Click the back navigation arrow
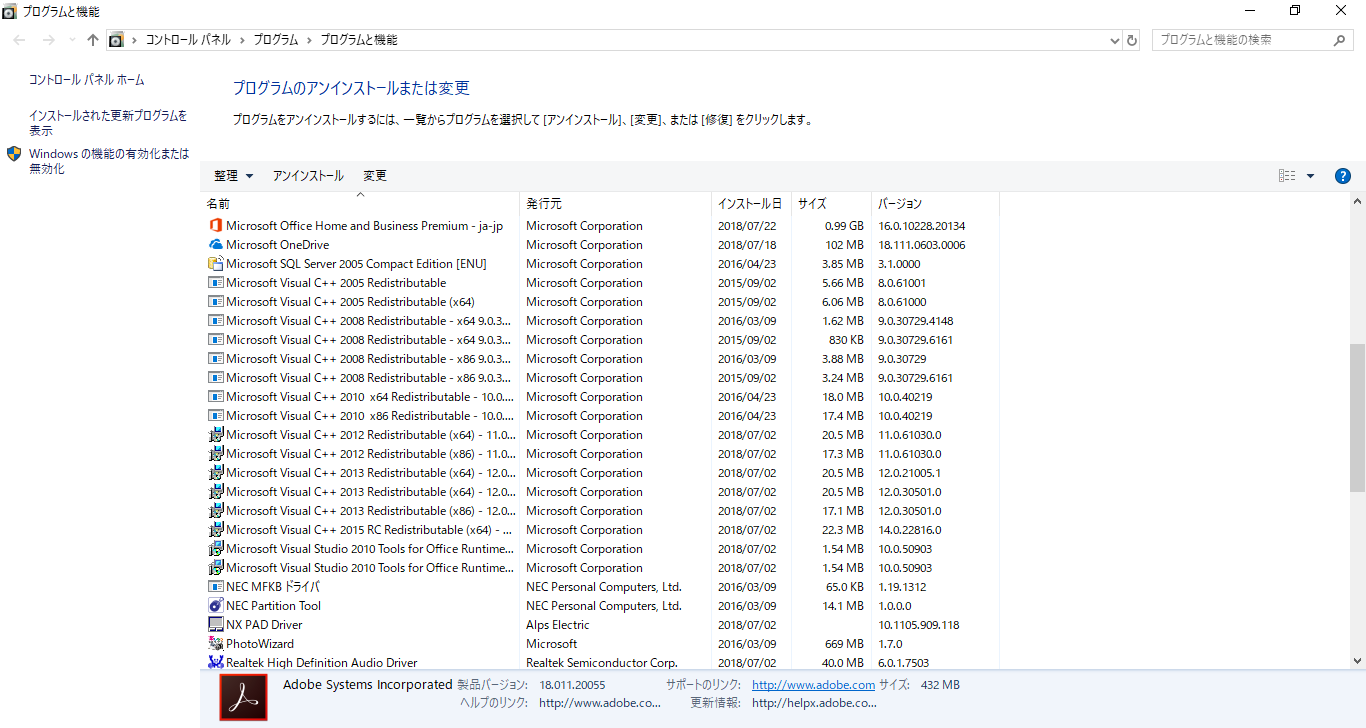The image size is (1366, 728). (20, 40)
